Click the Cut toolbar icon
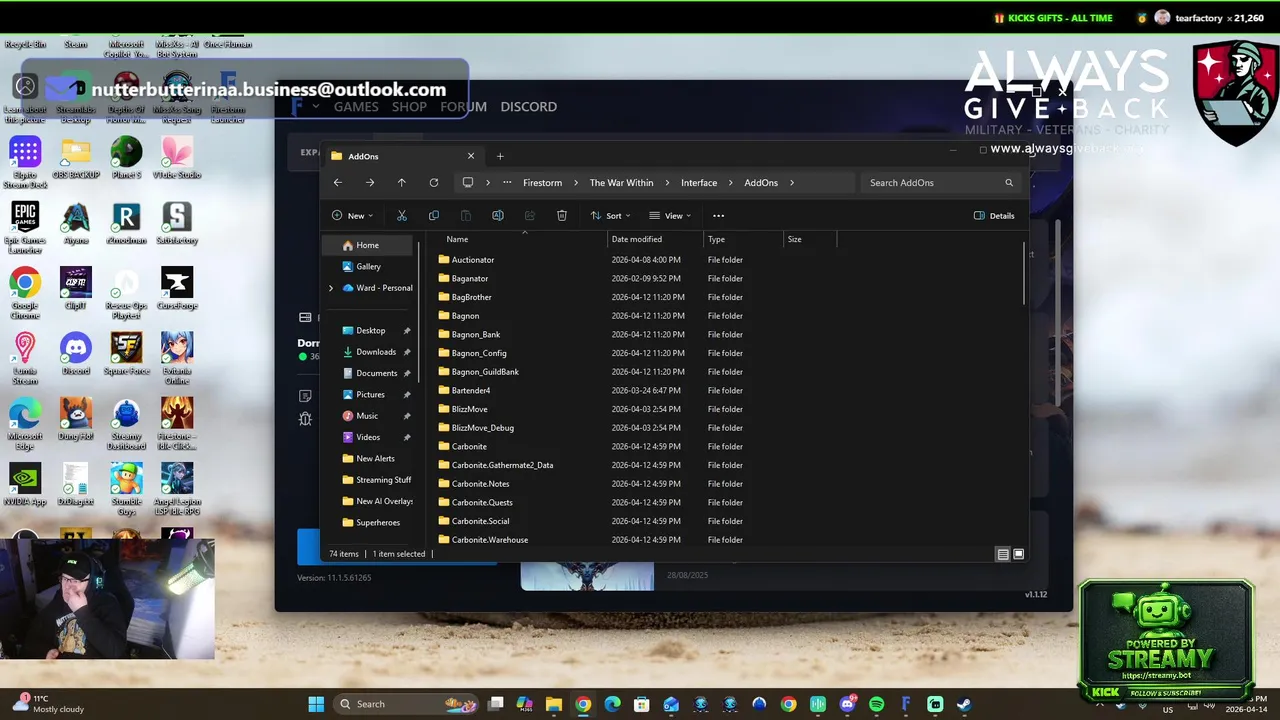This screenshot has height=720, width=1280. point(402,216)
